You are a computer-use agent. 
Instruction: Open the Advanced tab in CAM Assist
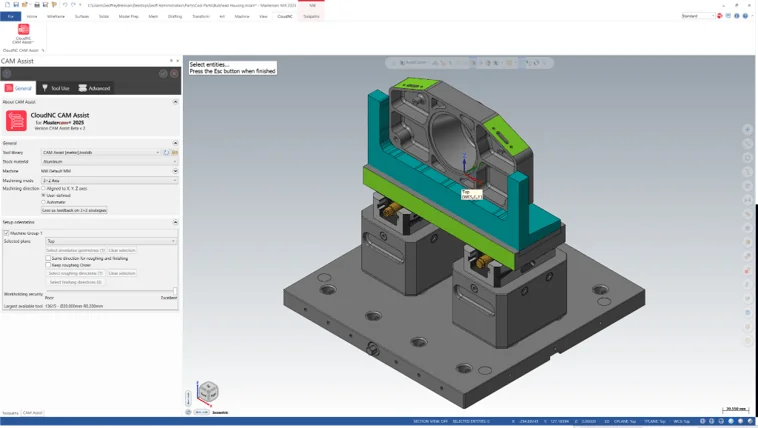[x=94, y=88]
